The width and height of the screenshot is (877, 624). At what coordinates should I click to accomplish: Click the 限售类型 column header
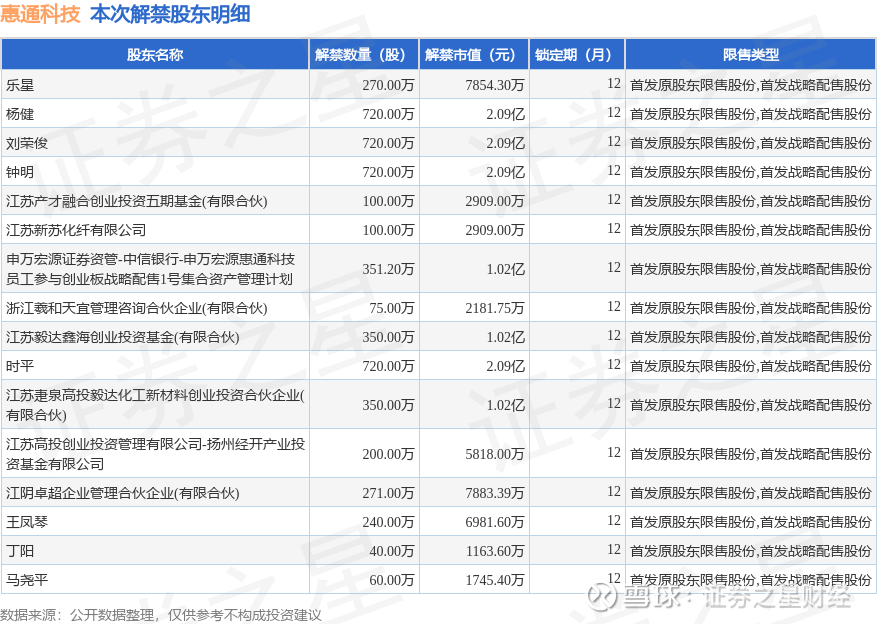point(751,55)
